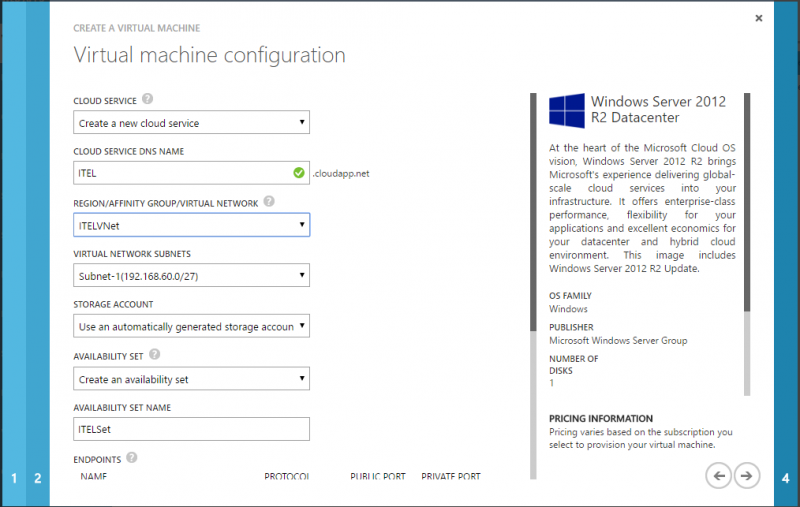Jump to wizard step 4
The width and height of the screenshot is (800, 507).
tap(786, 478)
